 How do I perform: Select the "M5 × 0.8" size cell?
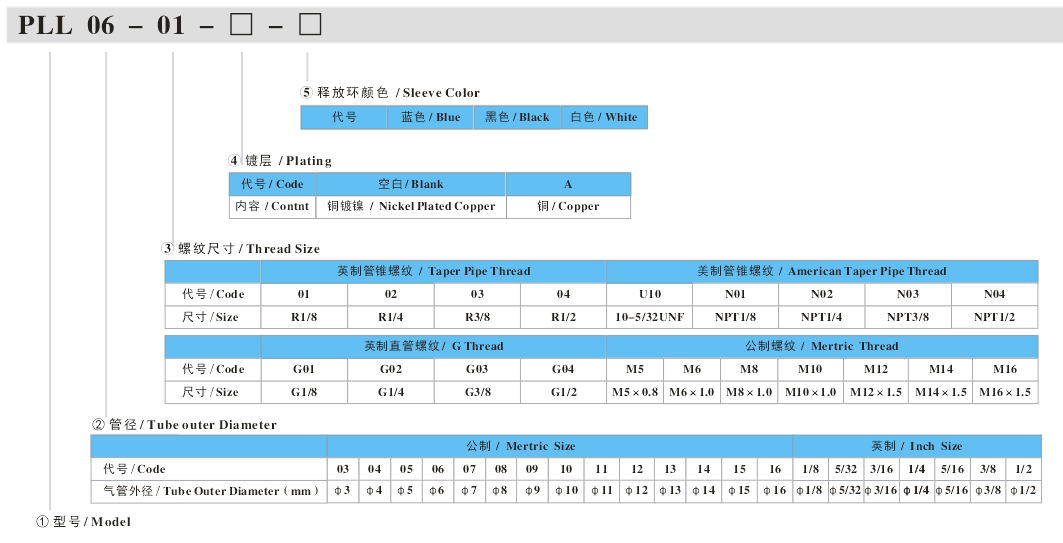(635, 393)
